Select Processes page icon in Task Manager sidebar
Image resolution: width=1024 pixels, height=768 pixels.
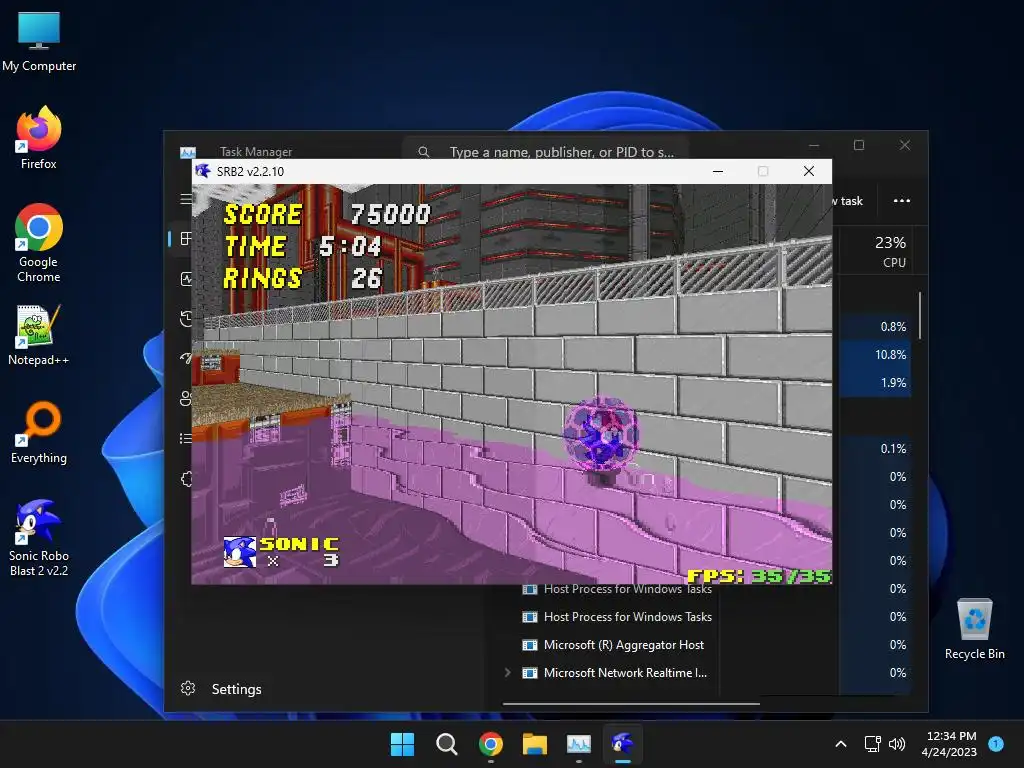click(x=185, y=239)
